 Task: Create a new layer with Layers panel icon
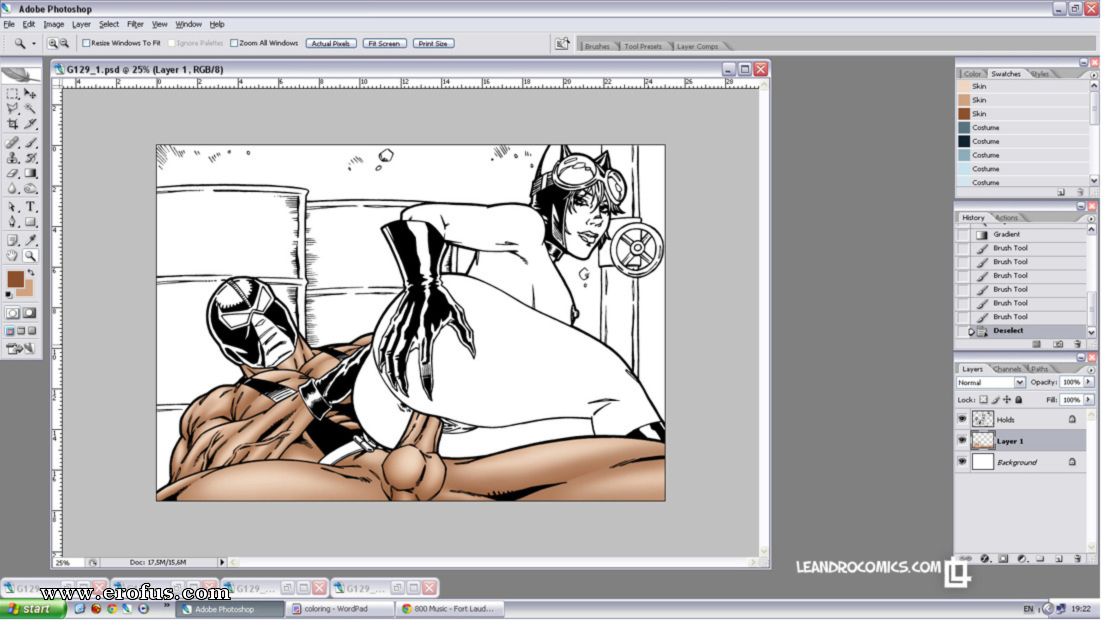pyautogui.click(x=1058, y=559)
